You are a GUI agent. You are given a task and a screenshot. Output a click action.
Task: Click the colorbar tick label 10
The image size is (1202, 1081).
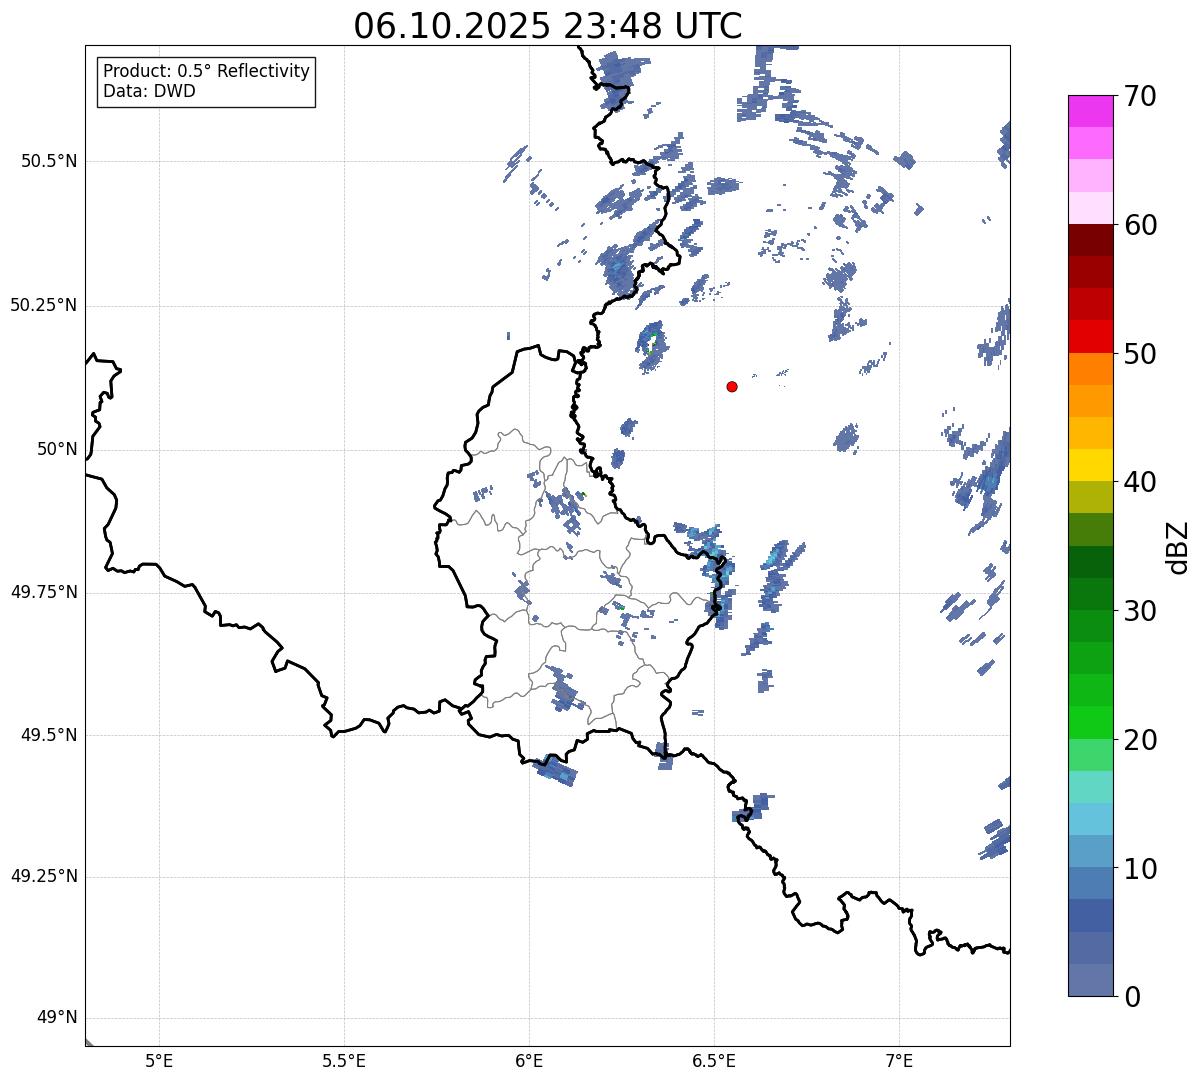[x=1140, y=868]
